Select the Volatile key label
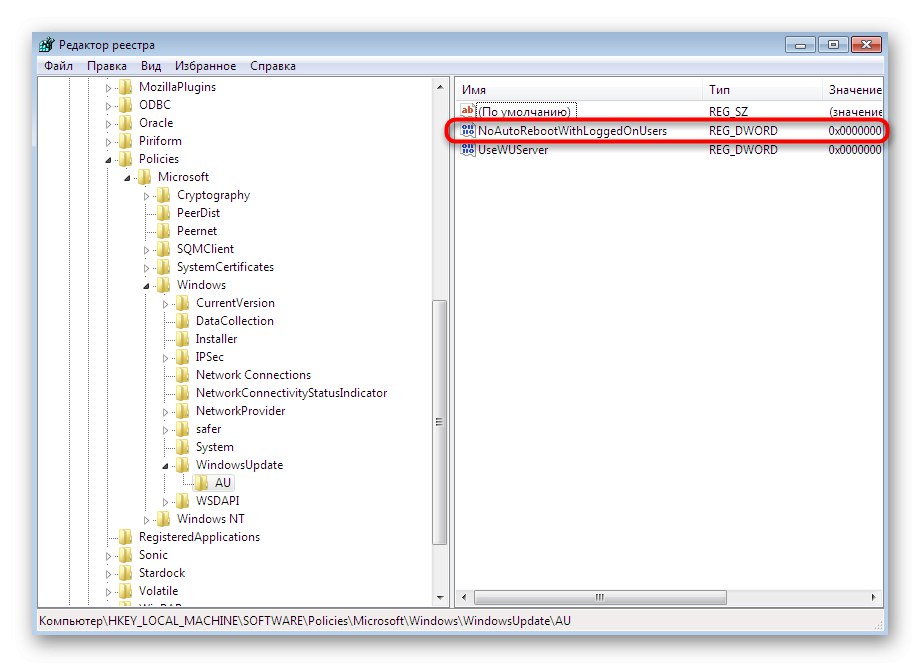 click(x=158, y=591)
